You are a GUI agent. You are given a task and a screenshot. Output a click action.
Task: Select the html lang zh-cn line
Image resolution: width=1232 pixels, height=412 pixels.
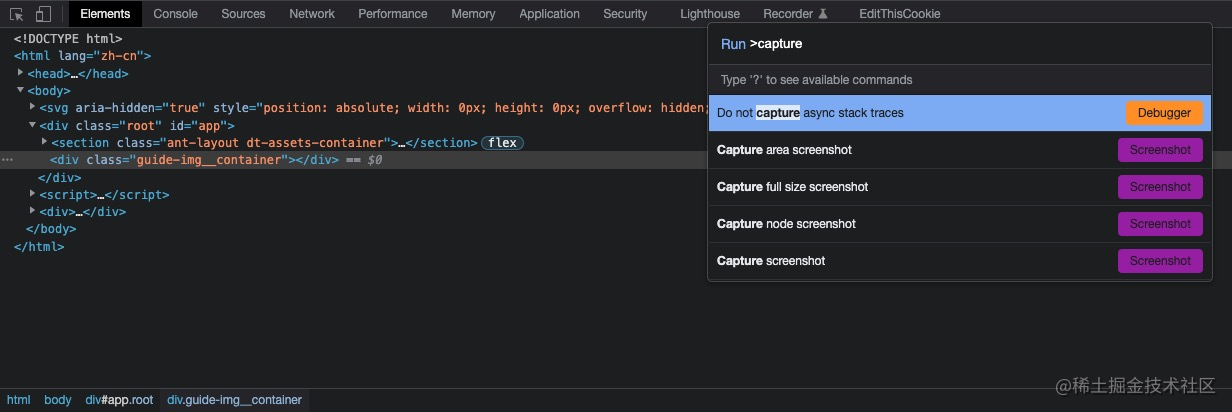tap(83, 56)
